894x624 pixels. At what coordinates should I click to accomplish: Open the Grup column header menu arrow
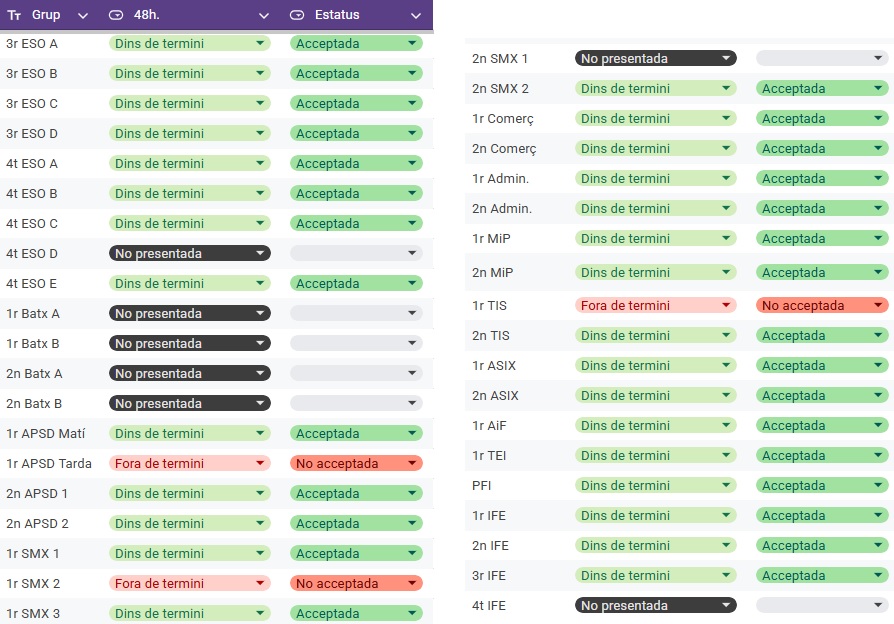pos(83,16)
